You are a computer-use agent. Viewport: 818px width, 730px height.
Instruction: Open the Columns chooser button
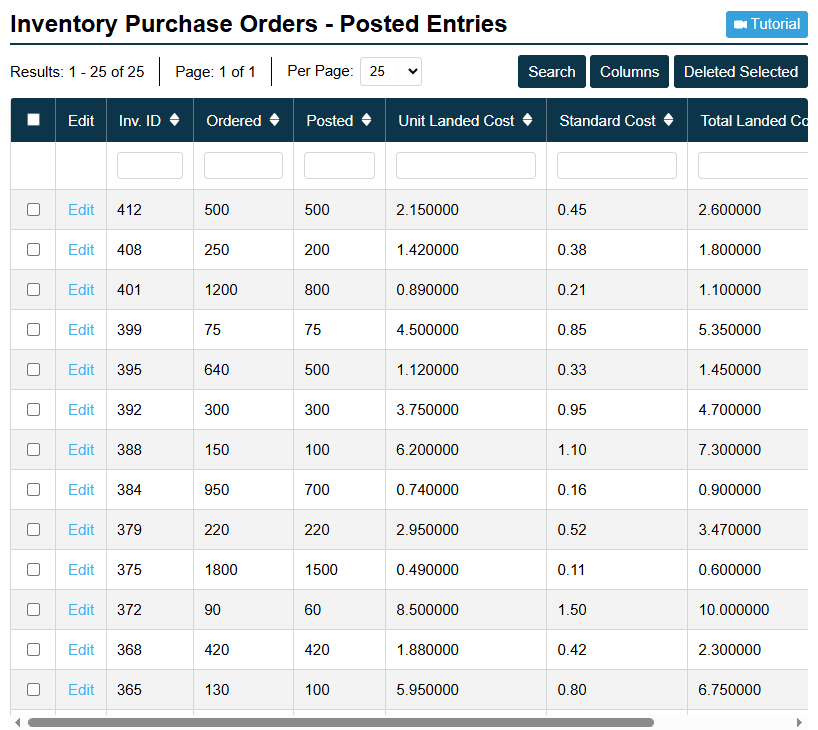coord(629,71)
